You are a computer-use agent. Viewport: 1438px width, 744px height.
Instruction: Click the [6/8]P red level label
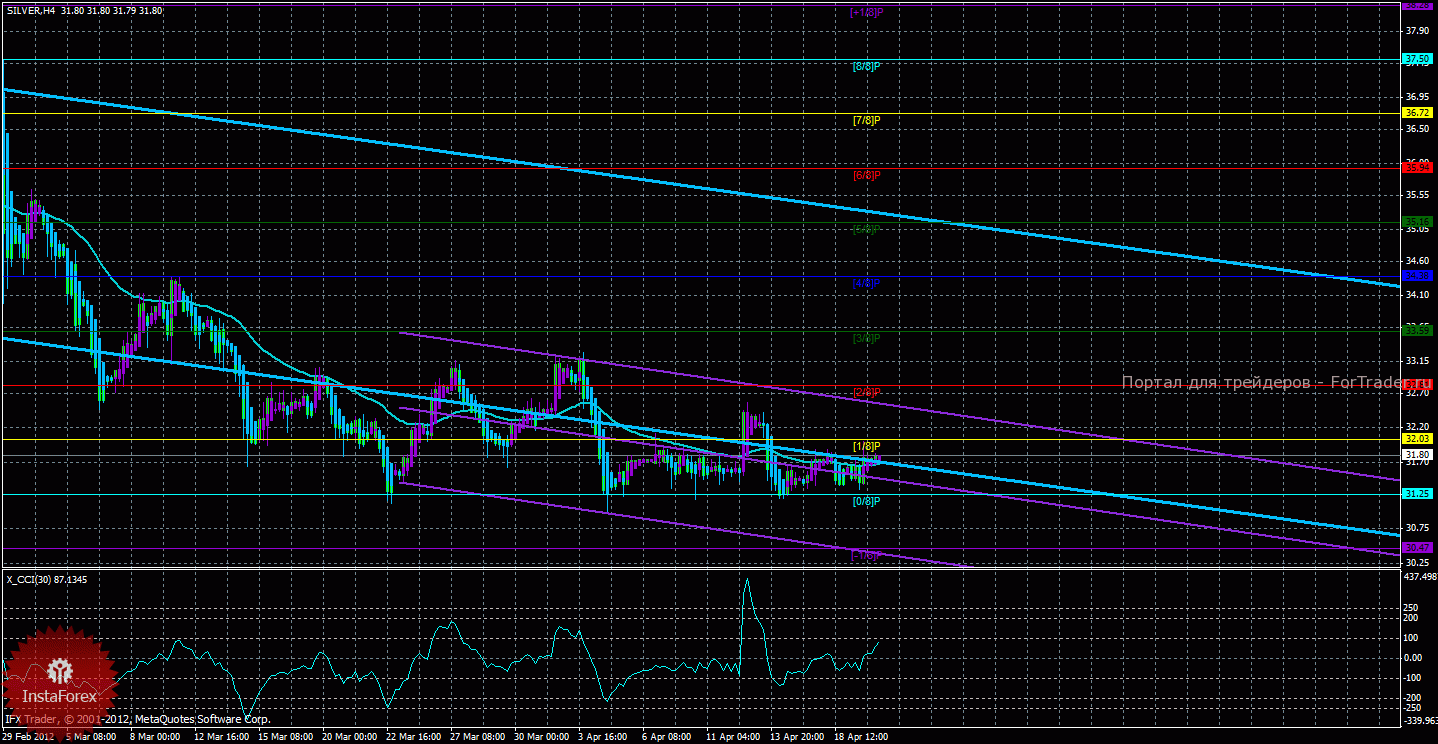point(866,175)
